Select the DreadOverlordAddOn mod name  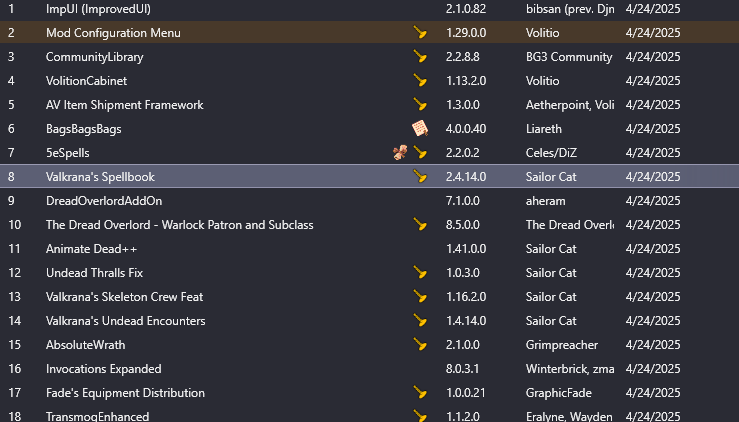[105, 201]
